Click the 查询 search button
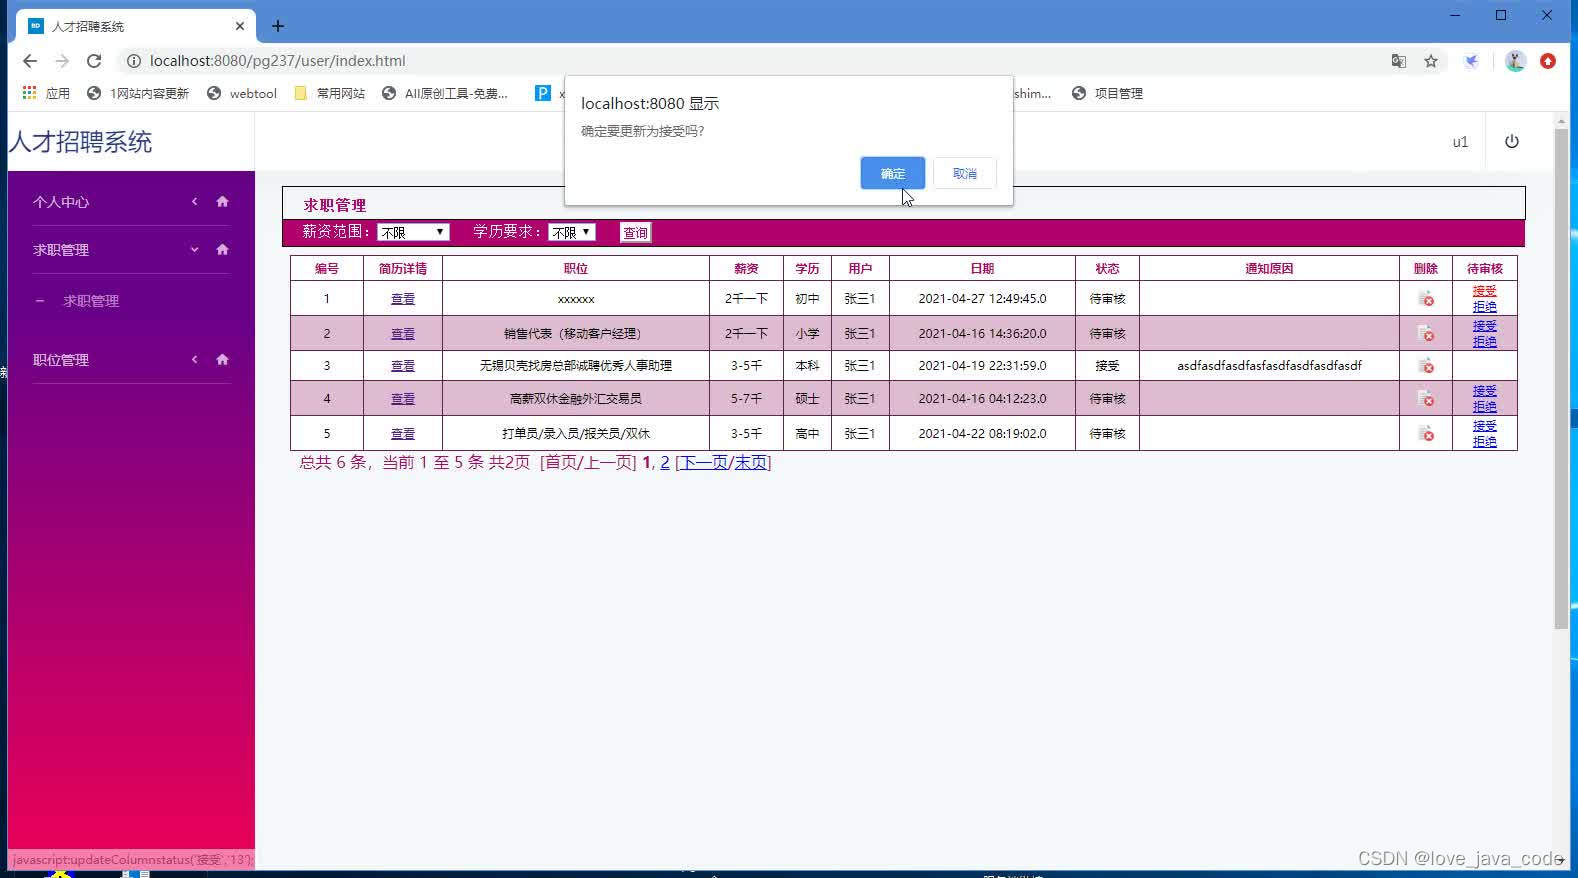 click(635, 232)
